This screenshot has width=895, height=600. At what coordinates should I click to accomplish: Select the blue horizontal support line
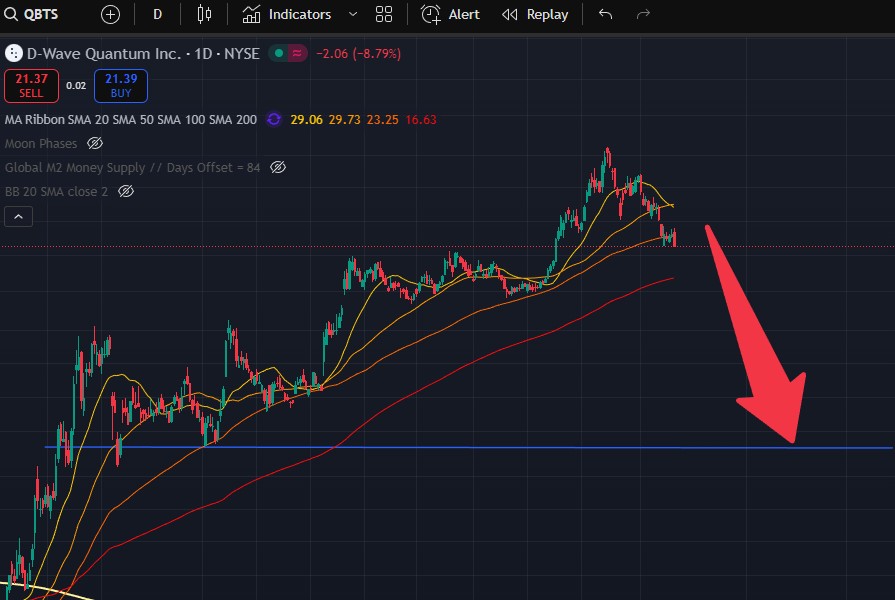pyautogui.click(x=468, y=448)
